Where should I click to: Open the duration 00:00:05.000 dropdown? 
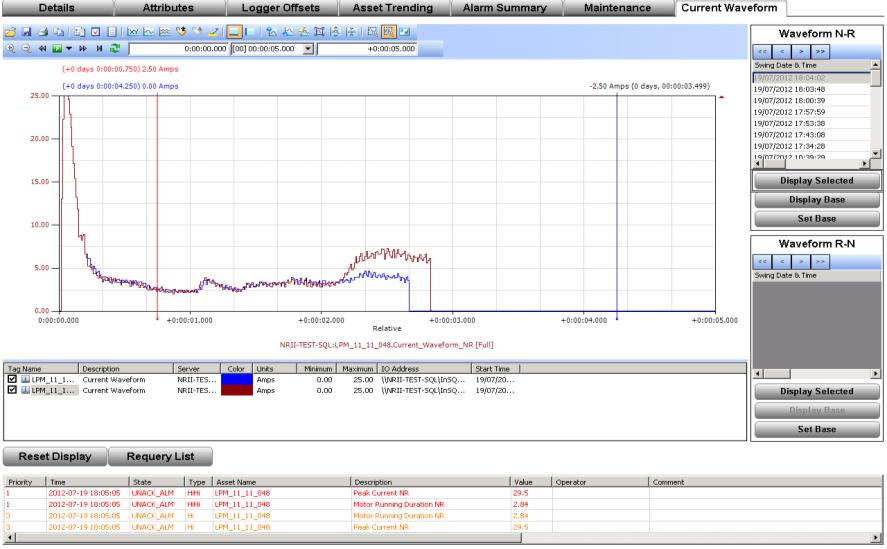point(308,49)
